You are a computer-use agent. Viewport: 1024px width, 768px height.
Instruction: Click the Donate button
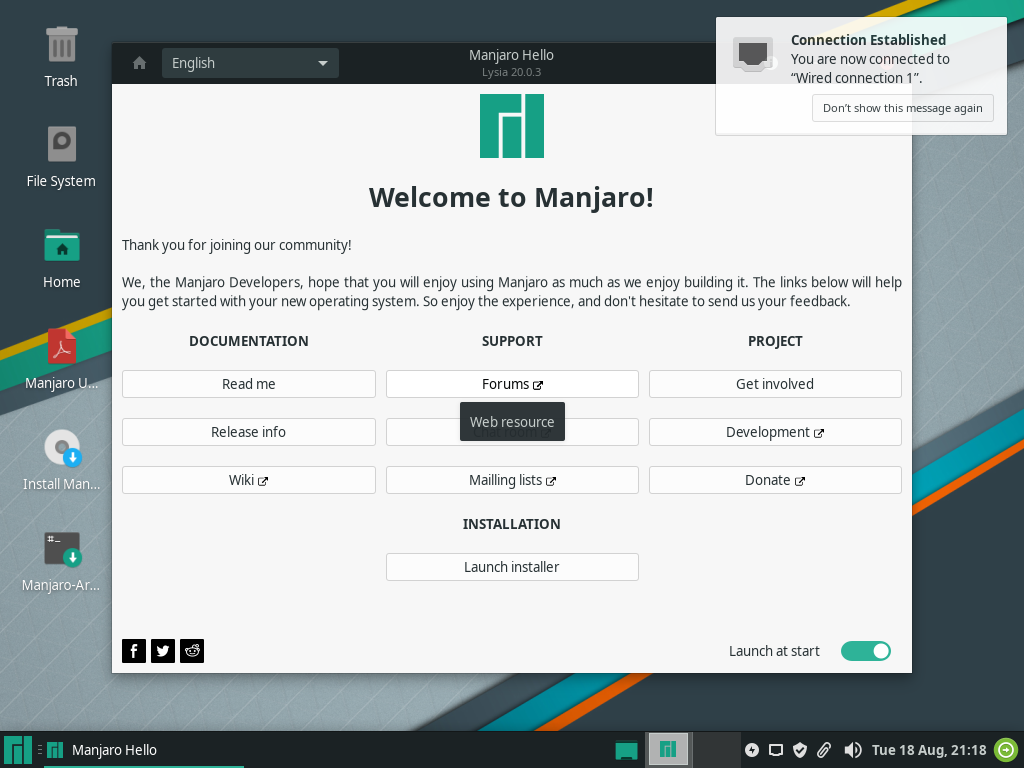pos(775,480)
